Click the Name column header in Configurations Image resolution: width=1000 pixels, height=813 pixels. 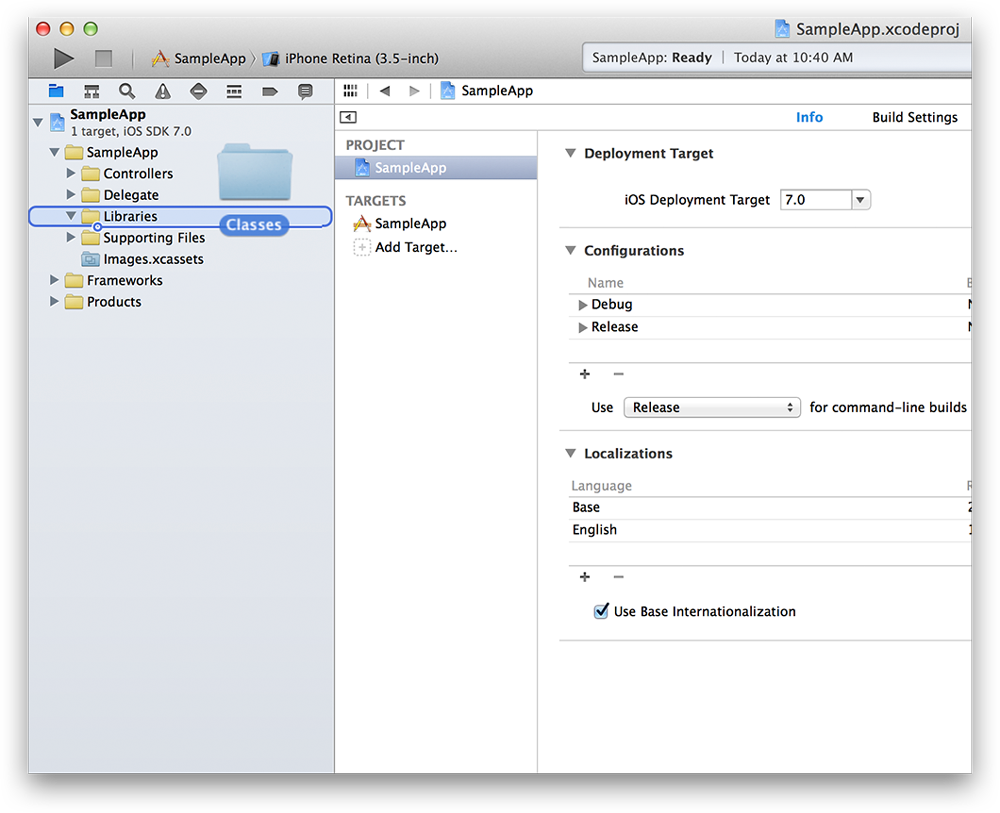click(x=605, y=282)
